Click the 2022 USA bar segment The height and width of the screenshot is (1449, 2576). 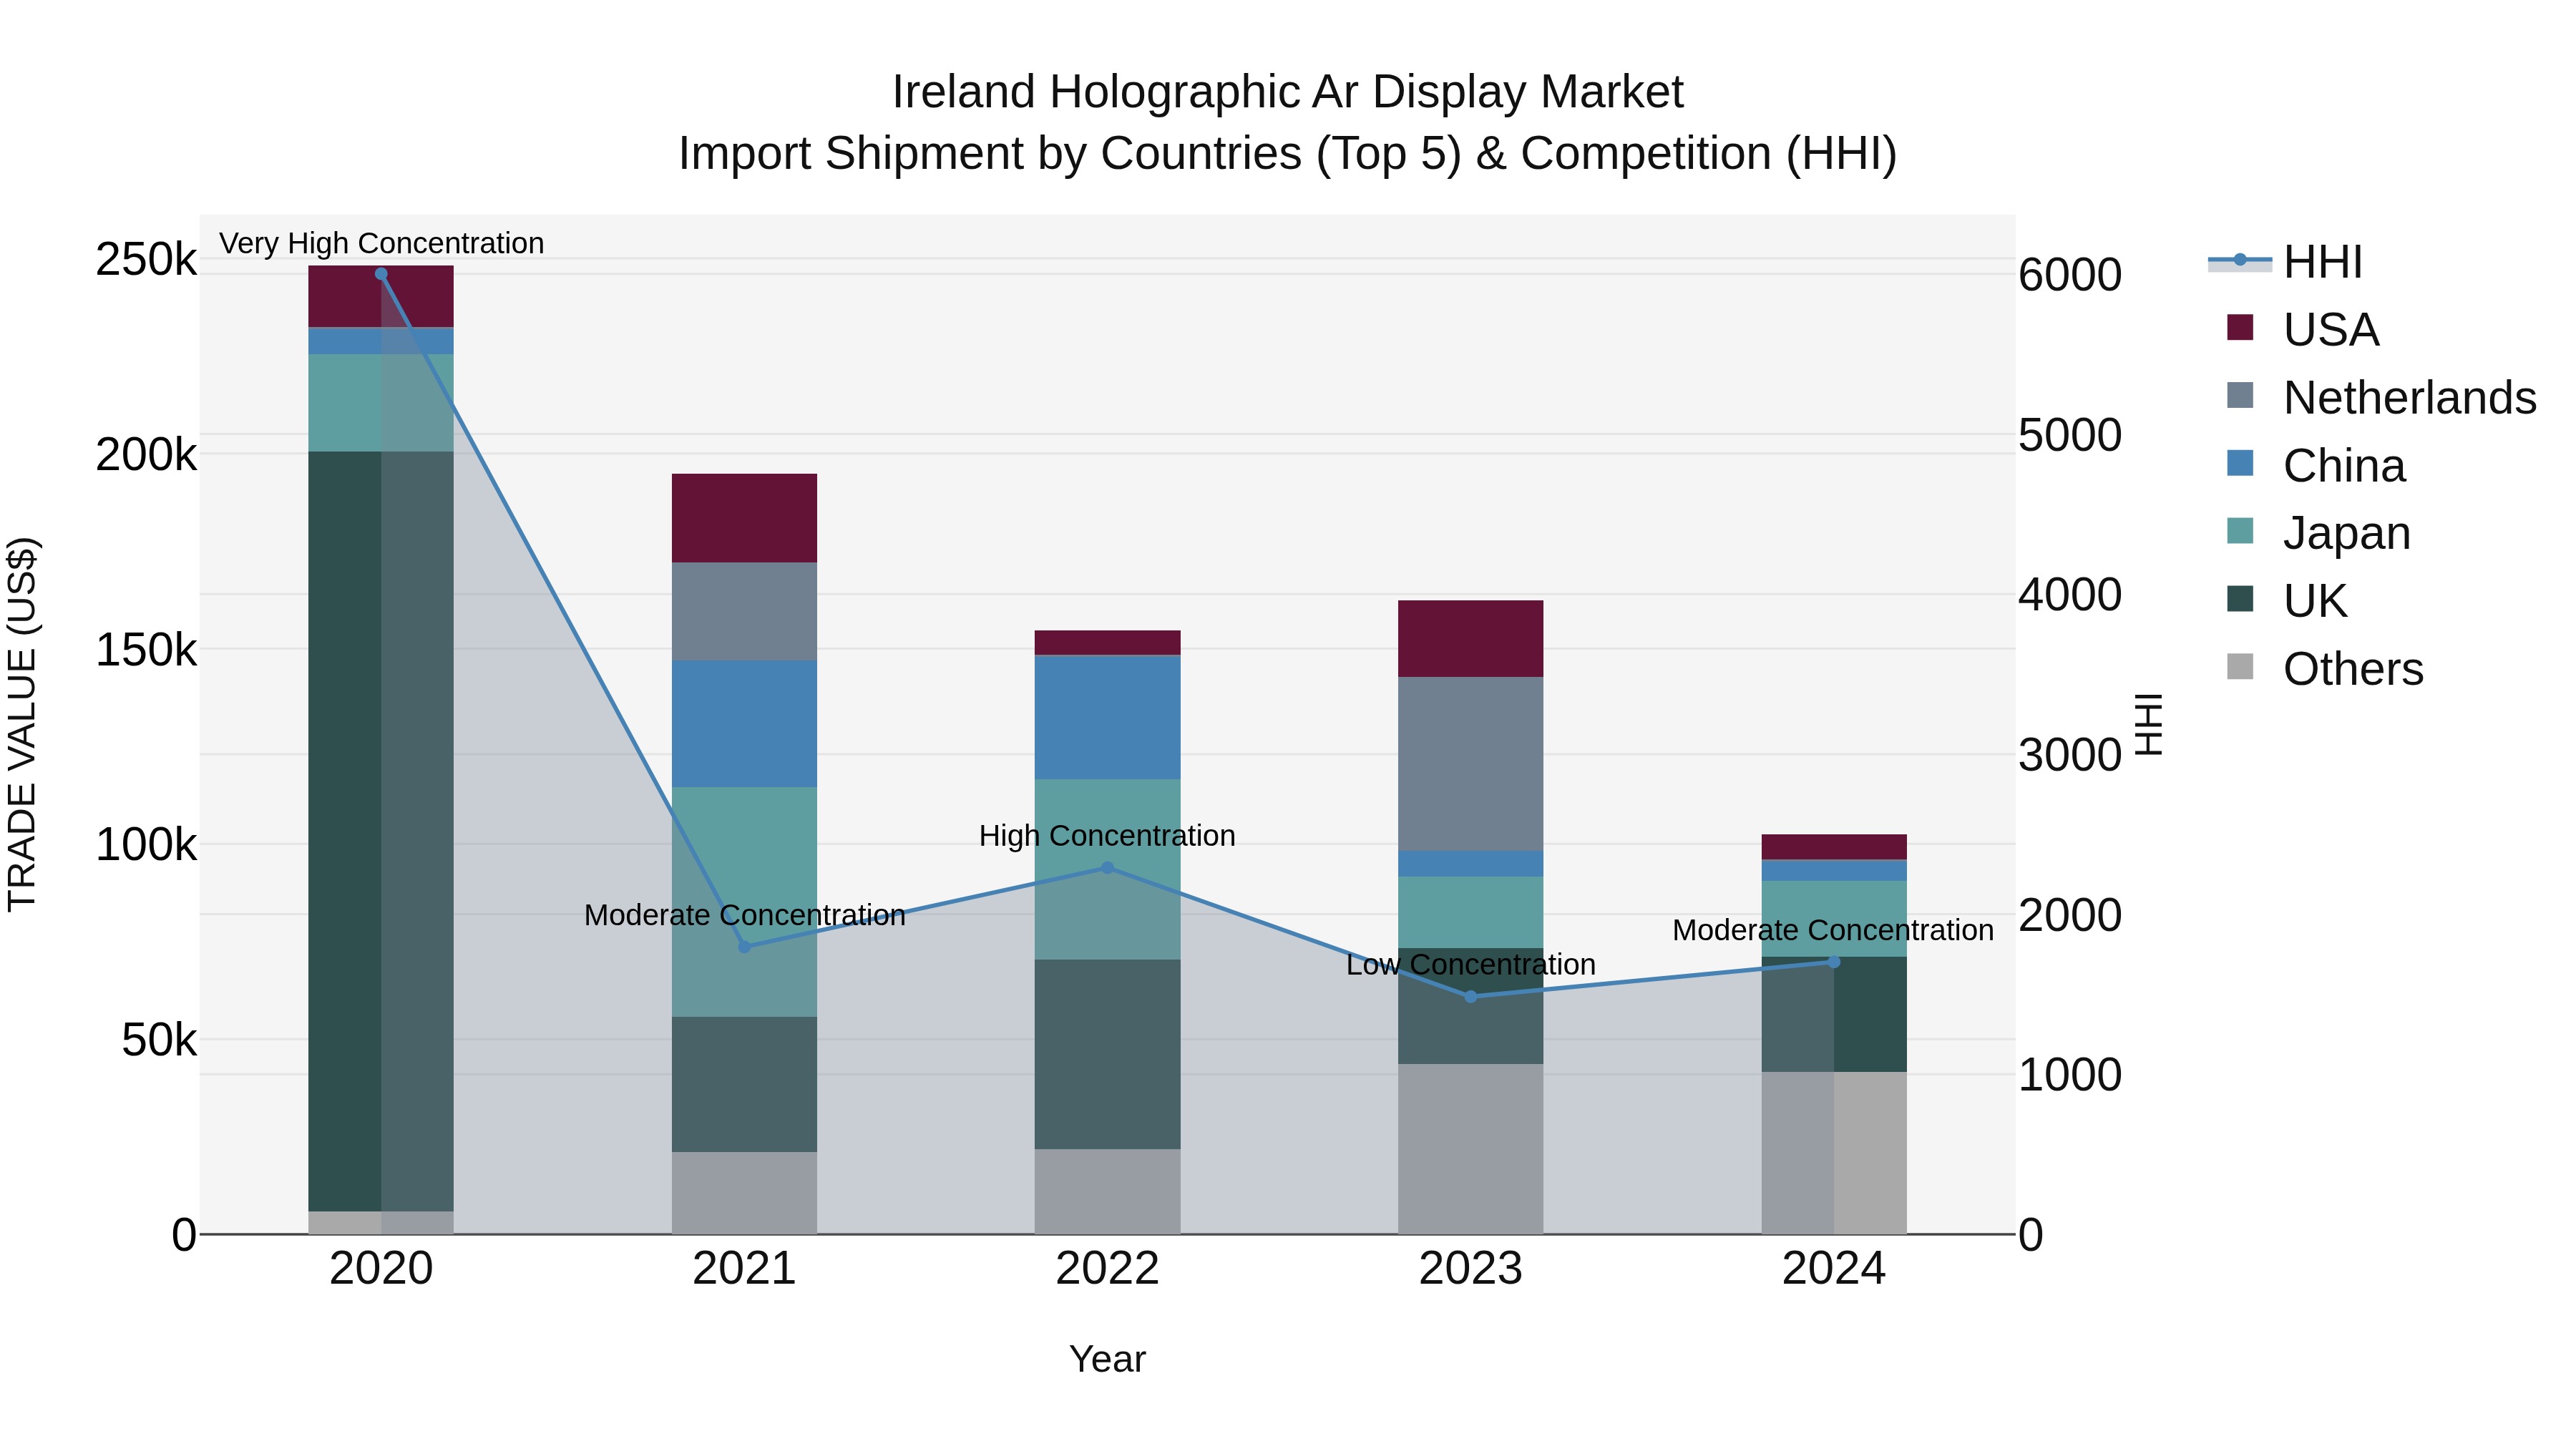pos(1107,643)
